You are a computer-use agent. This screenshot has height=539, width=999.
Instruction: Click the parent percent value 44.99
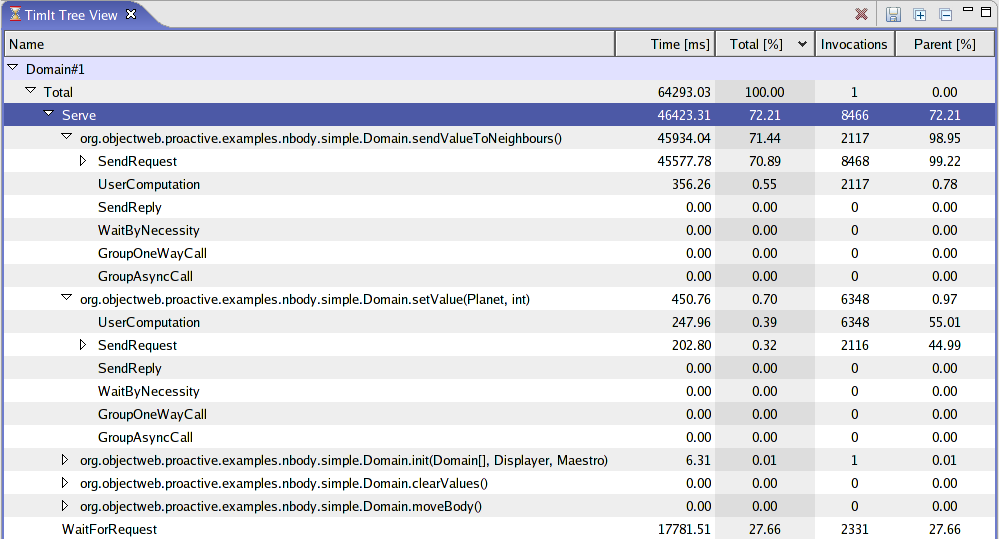tap(944, 345)
